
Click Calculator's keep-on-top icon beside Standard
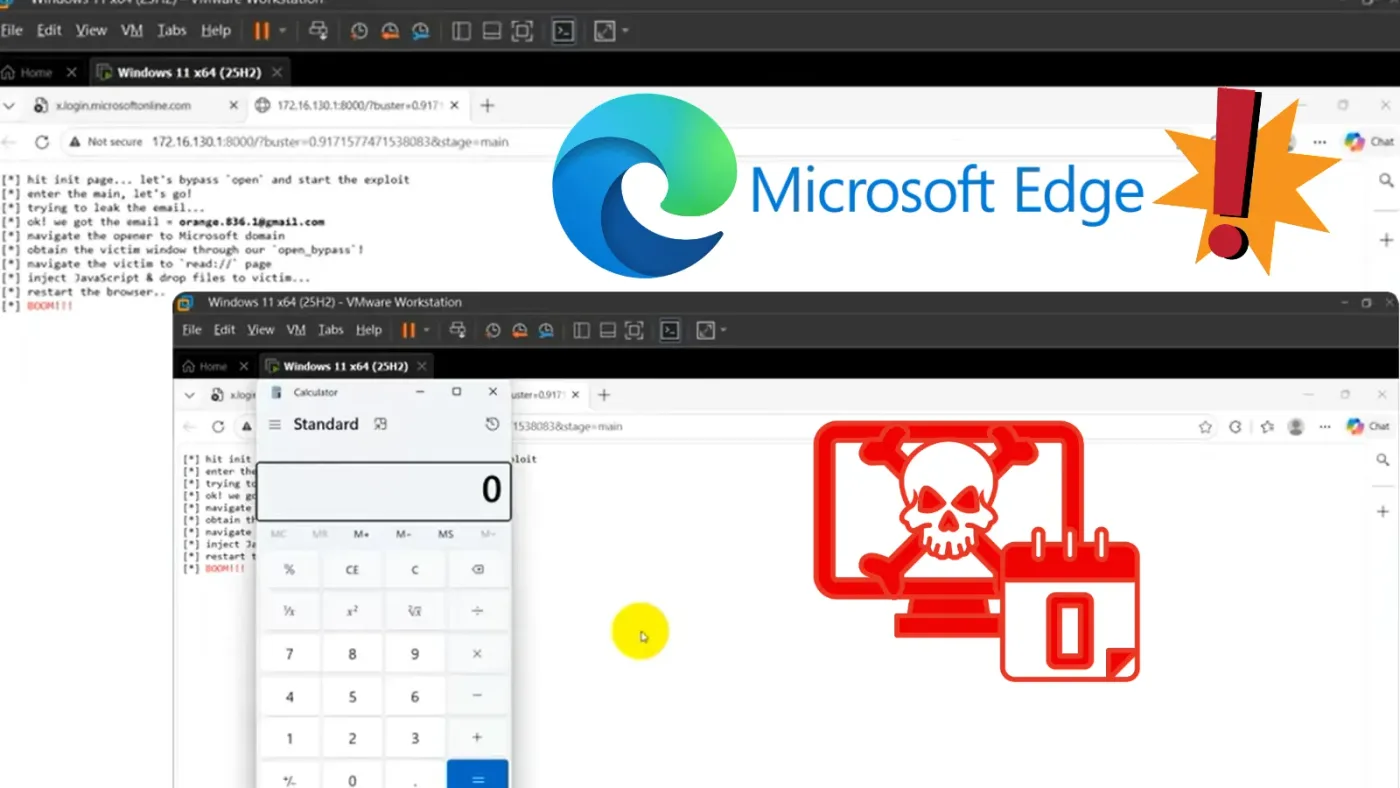(380, 424)
